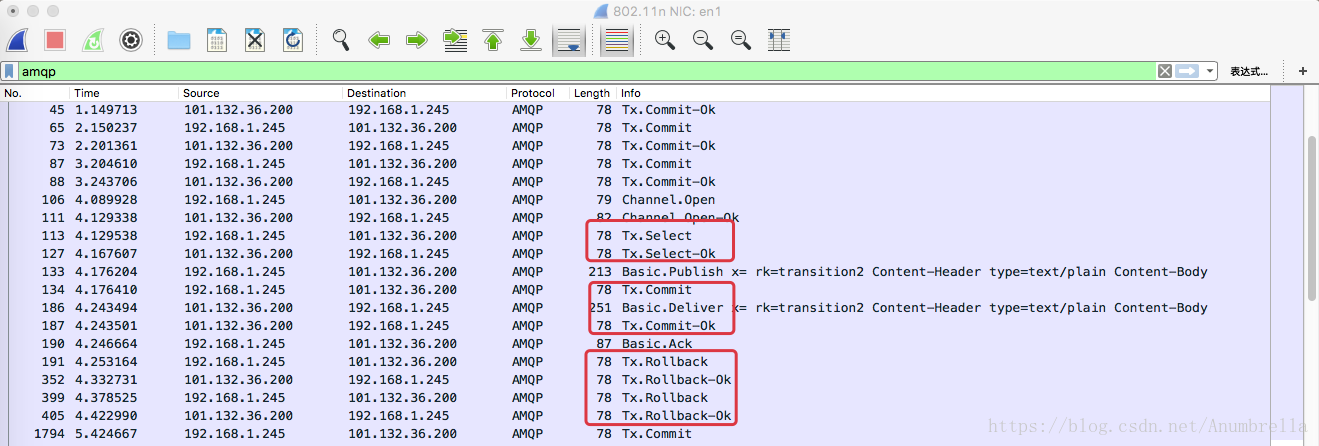Sort by the Info column header
The height and width of the screenshot is (446, 1319).
[x=943, y=93]
